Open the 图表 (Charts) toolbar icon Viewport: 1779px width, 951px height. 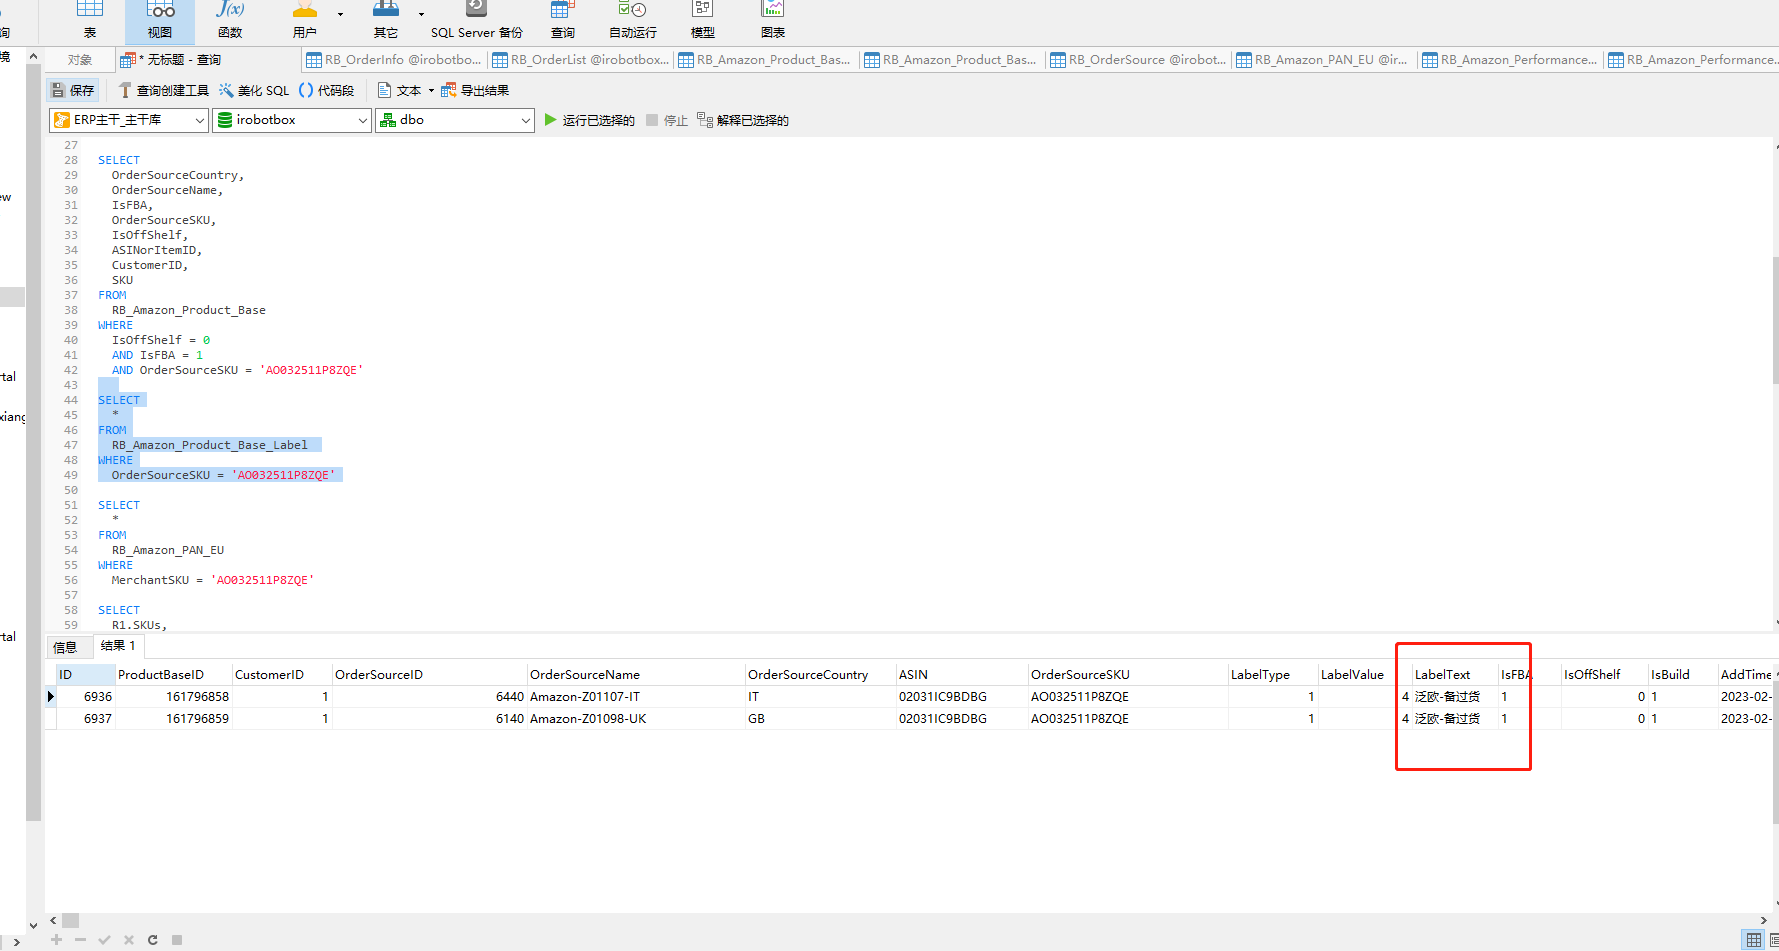[x=773, y=20]
